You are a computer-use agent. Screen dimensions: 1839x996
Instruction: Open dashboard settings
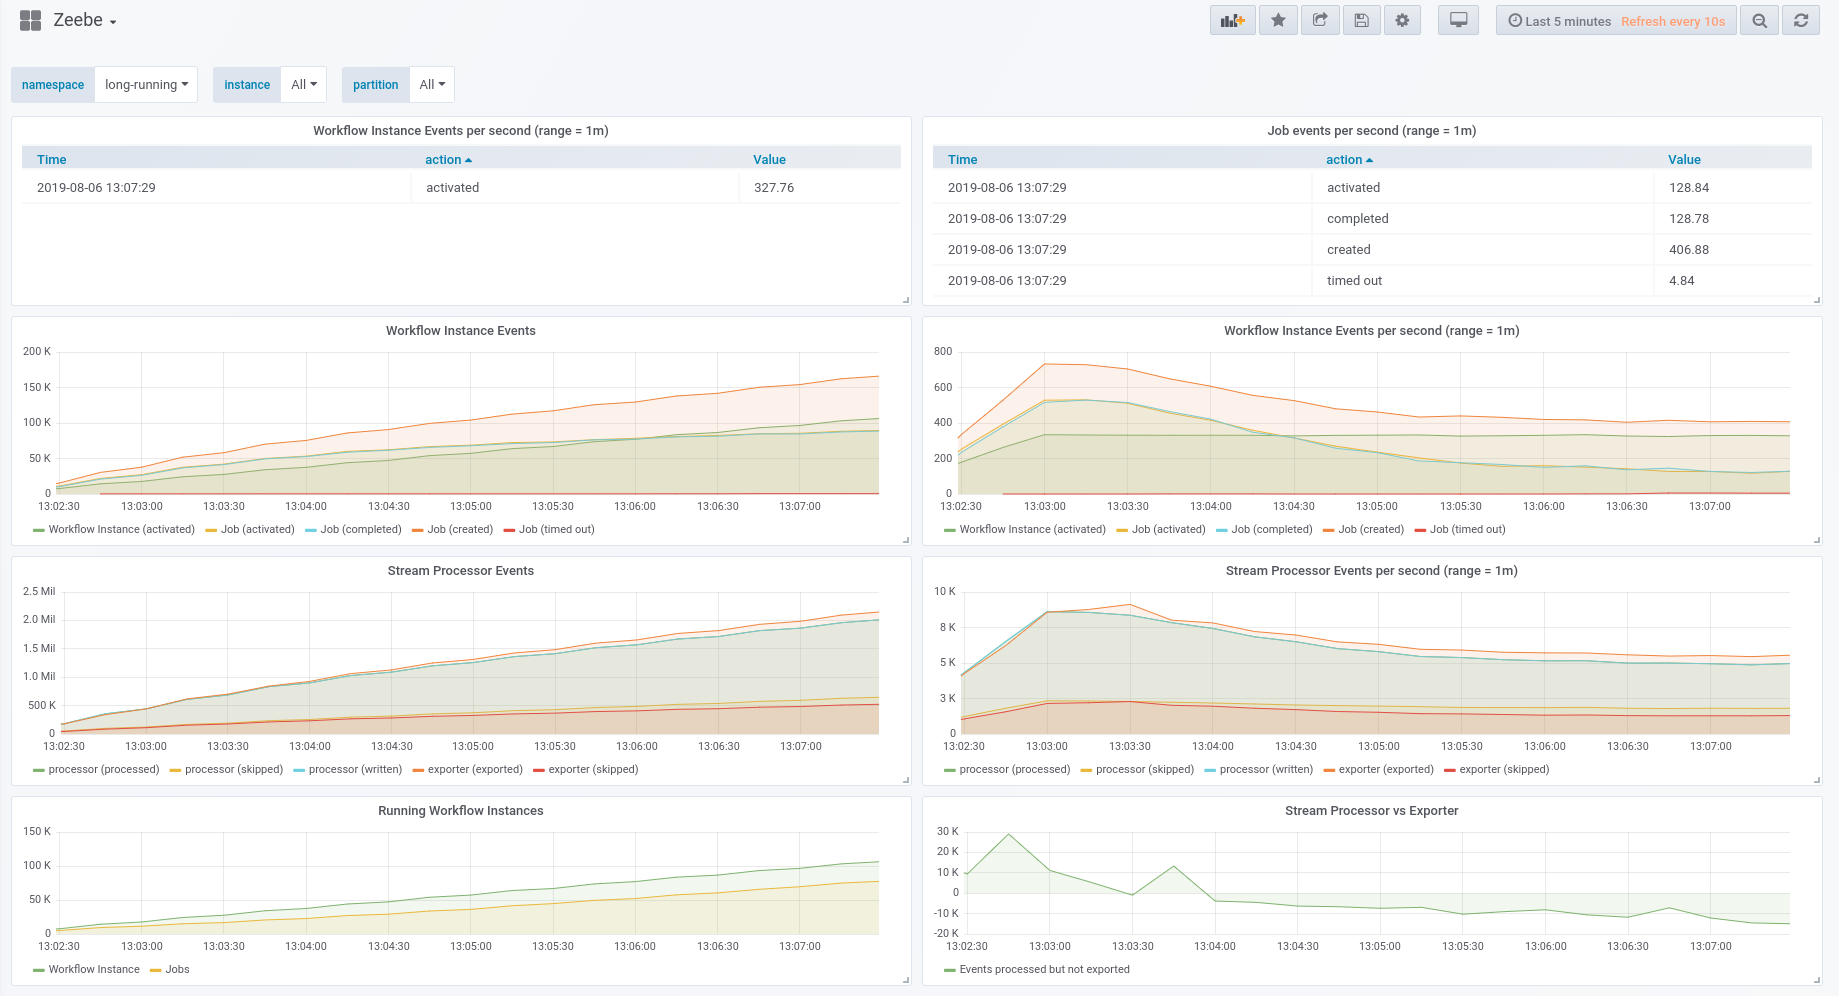point(1402,20)
